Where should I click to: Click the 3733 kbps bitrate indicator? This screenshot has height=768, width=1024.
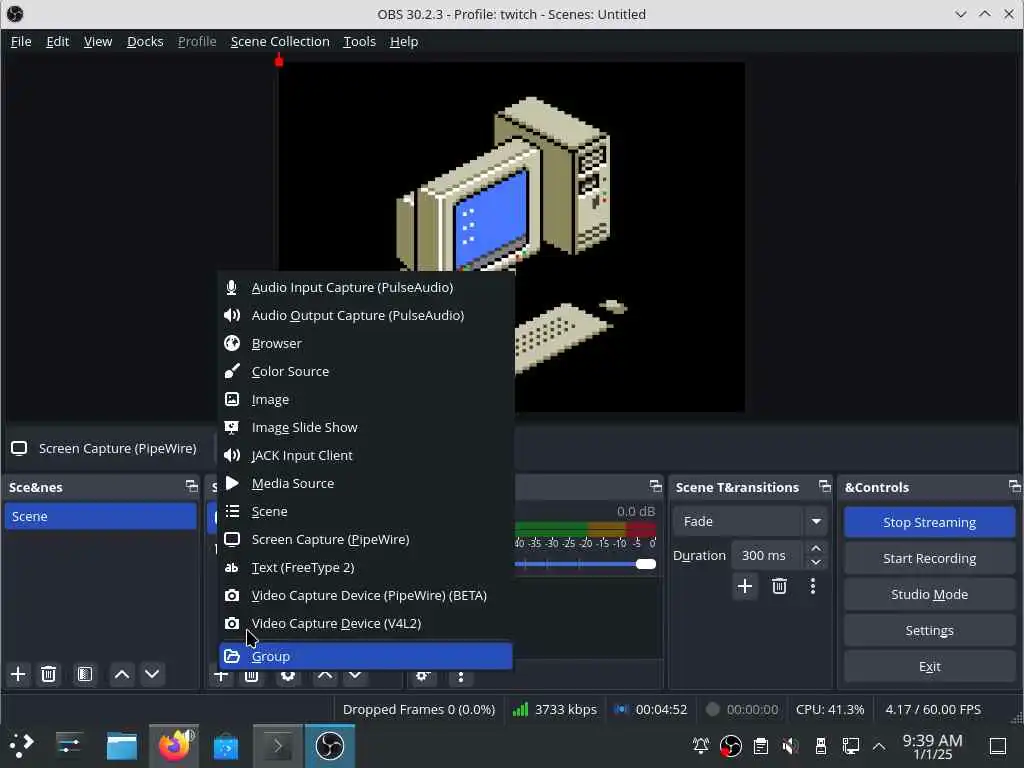pos(554,709)
